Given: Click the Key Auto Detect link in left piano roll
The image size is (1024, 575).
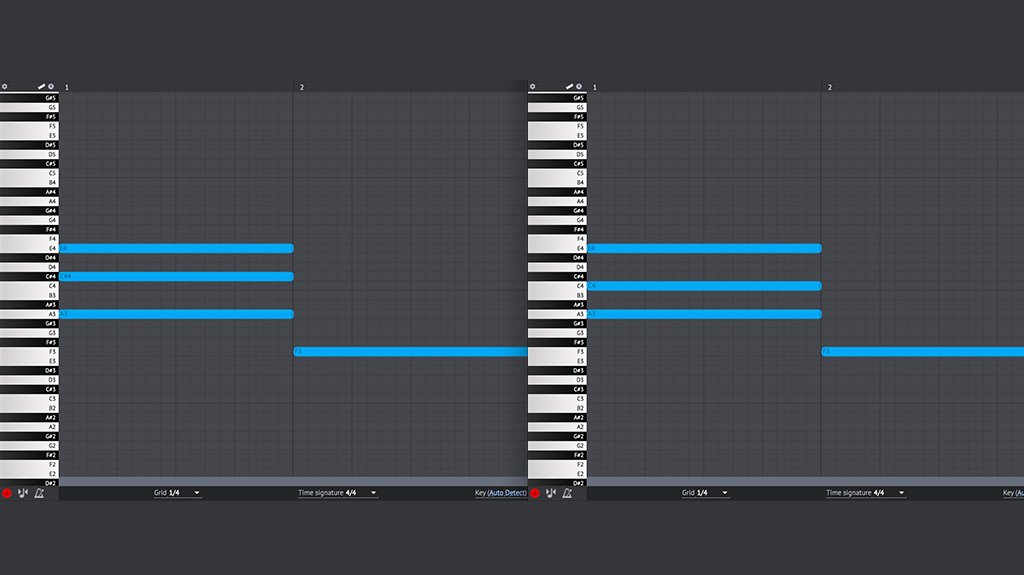Looking at the screenshot, I should point(507,493).
